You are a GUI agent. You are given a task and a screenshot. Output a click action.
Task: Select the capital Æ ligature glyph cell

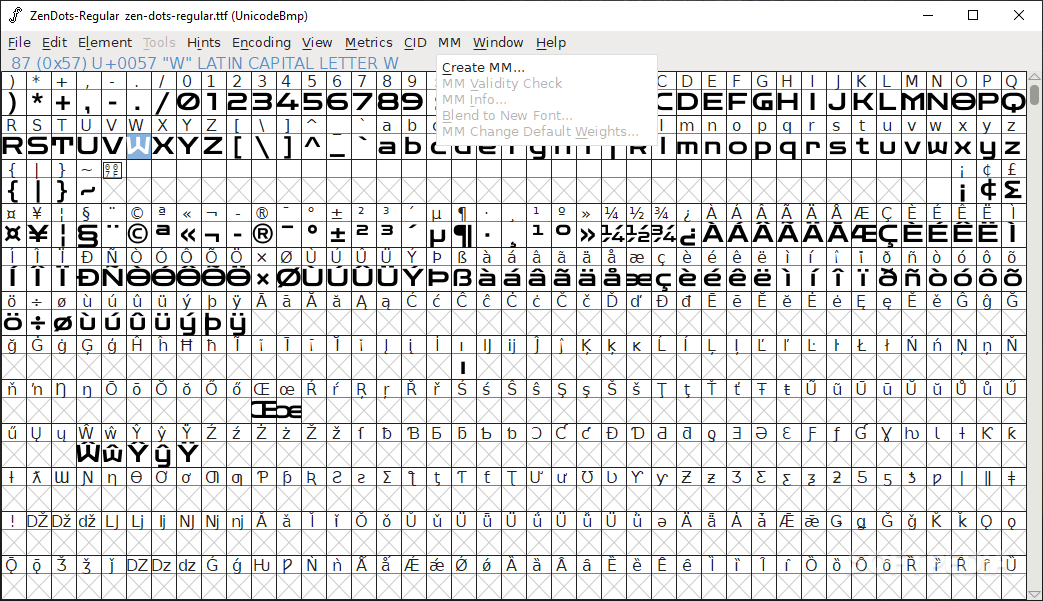tap(862, 234)
